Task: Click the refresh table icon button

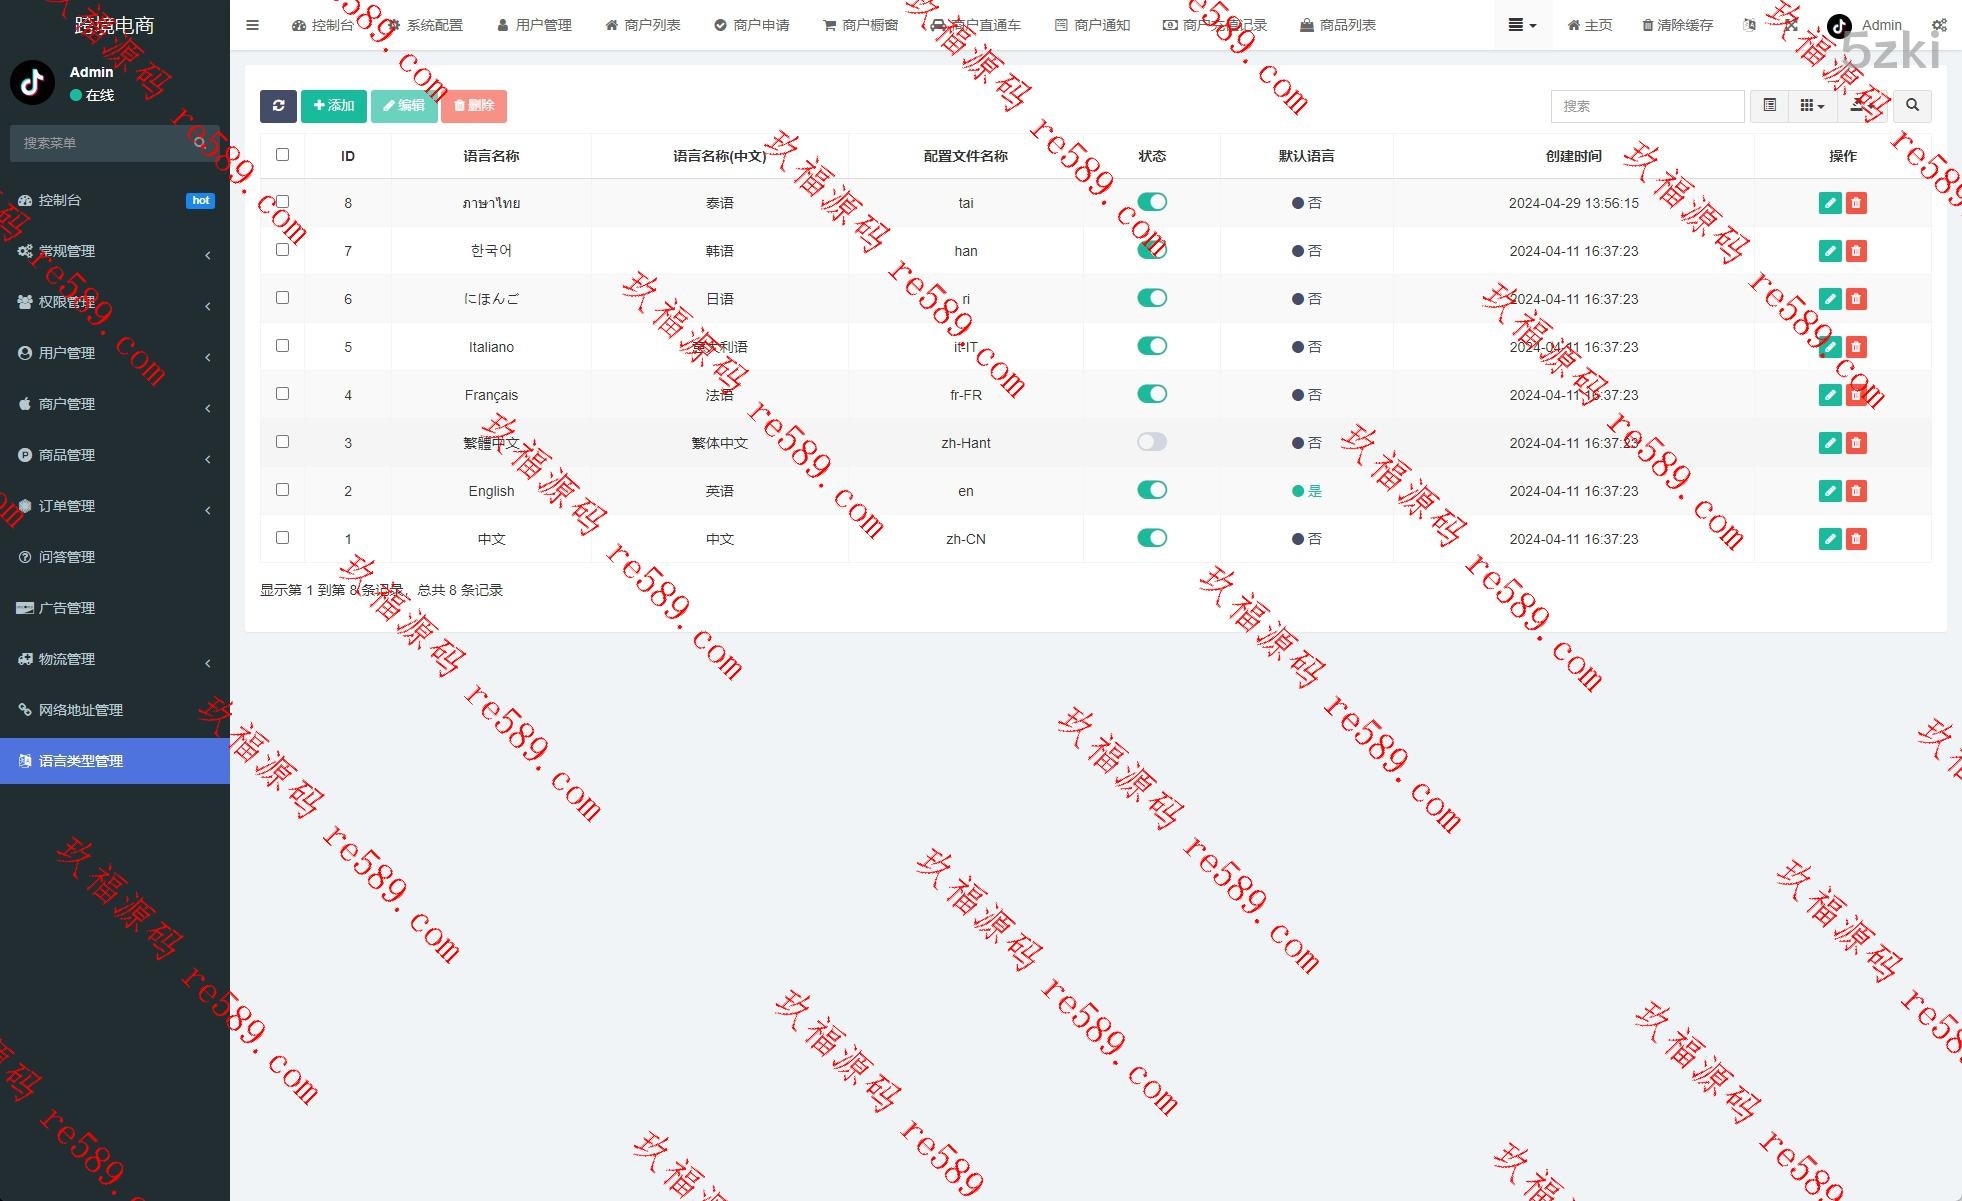Action: click(x=278, y=105)
